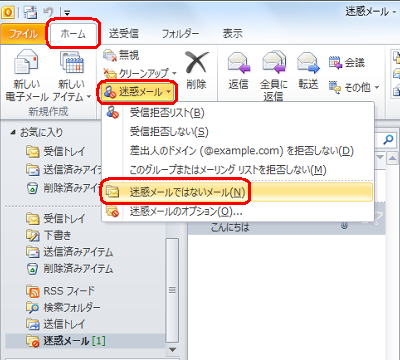The width and height of the screenshot is (400, 360).
Task: Switch to the 送受信 tab
Action: tap(124, 33)
